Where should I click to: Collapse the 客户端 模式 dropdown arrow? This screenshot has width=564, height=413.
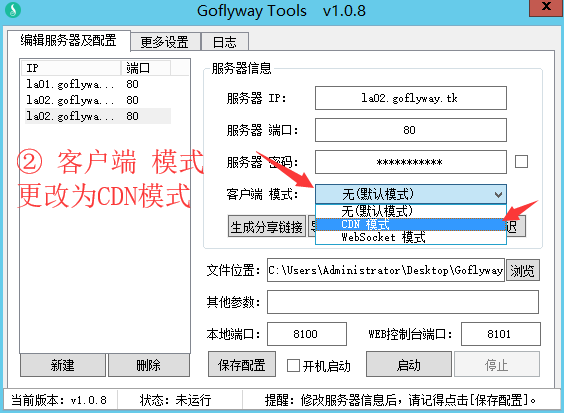click(498, 195)
